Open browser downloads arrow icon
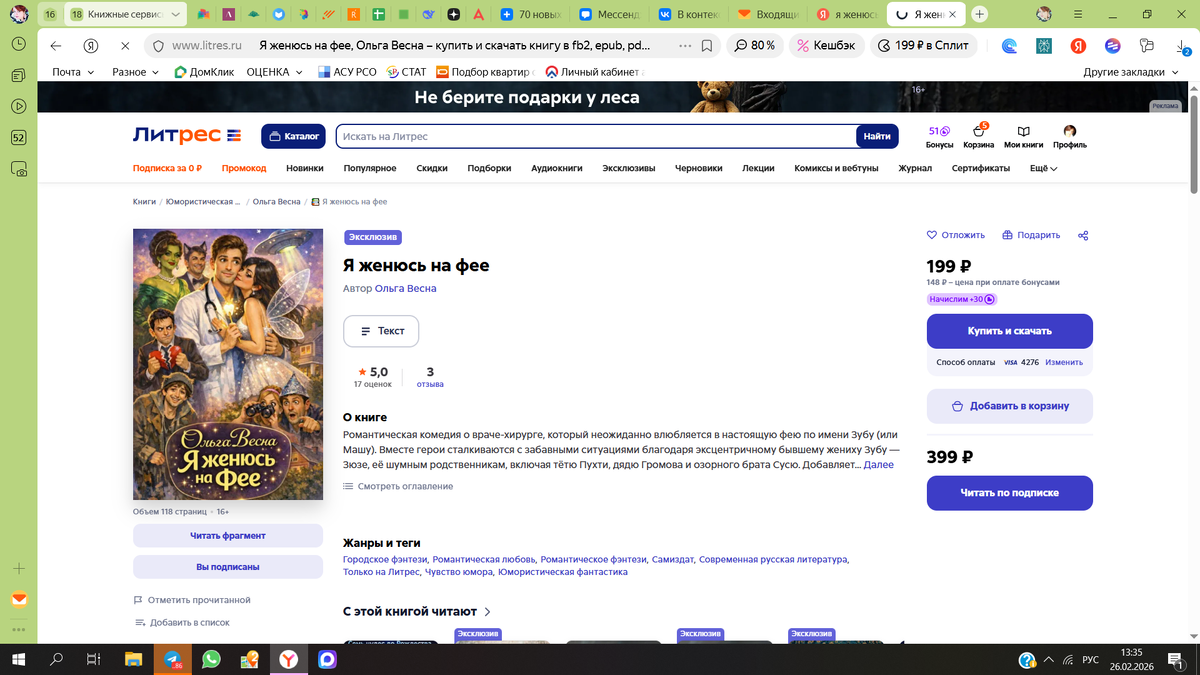The image size is (1200, 675). click(x=1183, y=46)
